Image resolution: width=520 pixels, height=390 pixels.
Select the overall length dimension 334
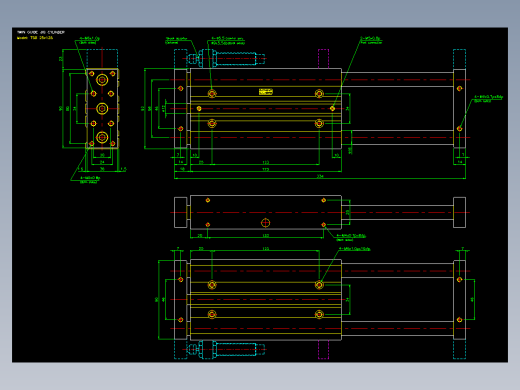pyautogui.click(x=320, y=176)
